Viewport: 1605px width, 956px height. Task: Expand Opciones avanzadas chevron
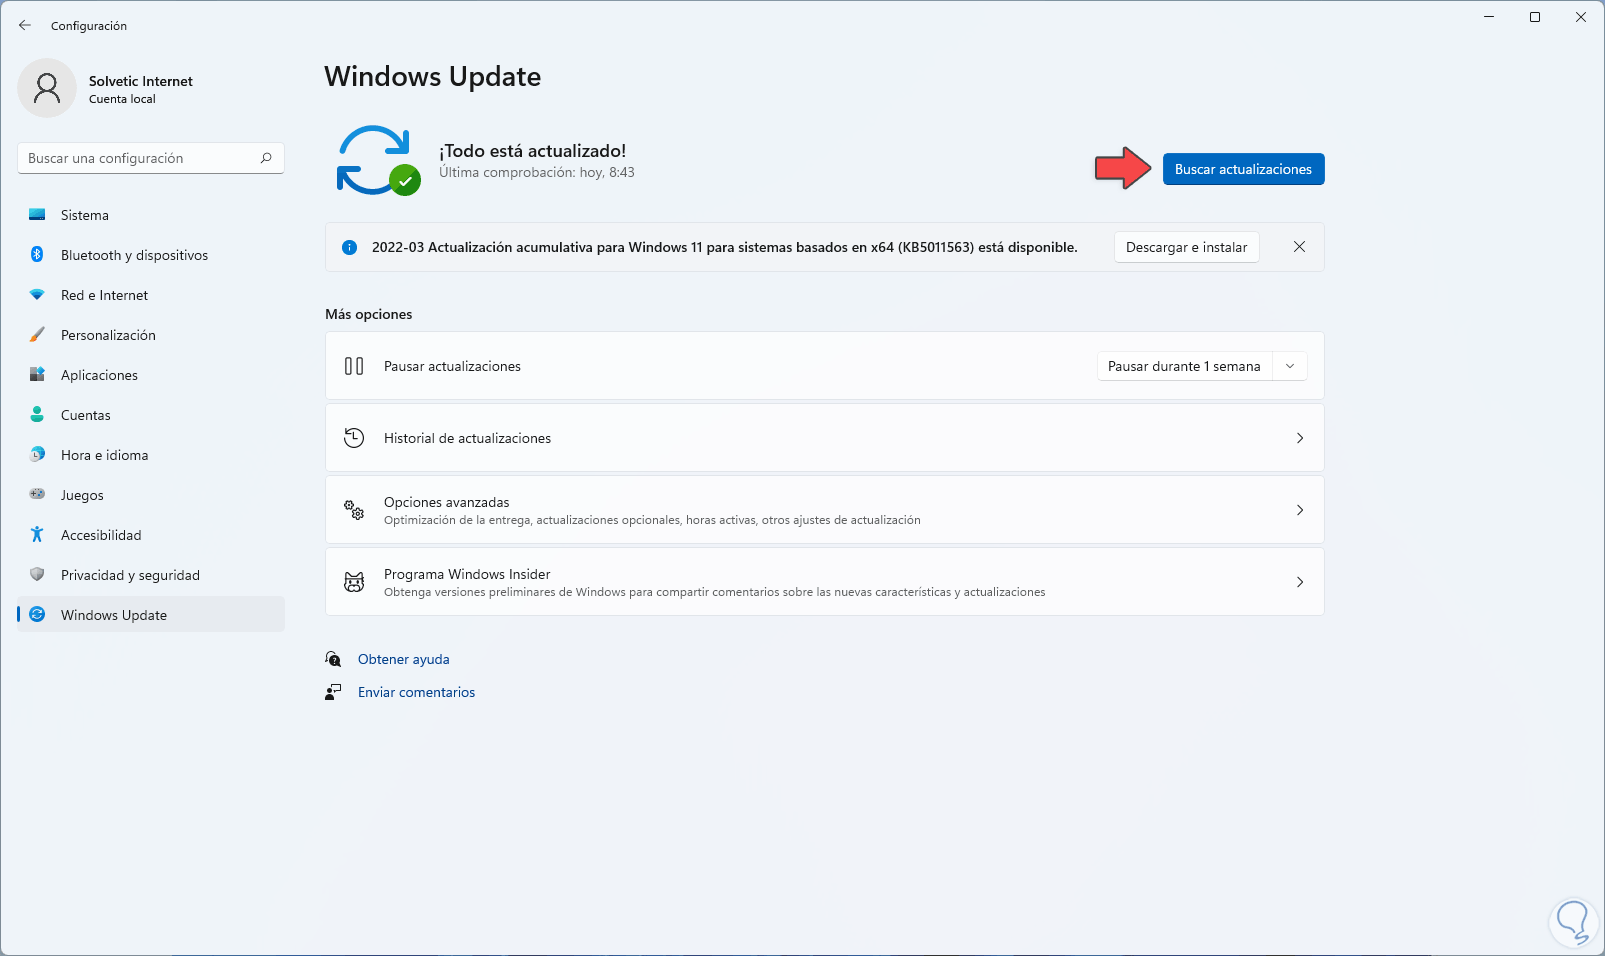1300,510
